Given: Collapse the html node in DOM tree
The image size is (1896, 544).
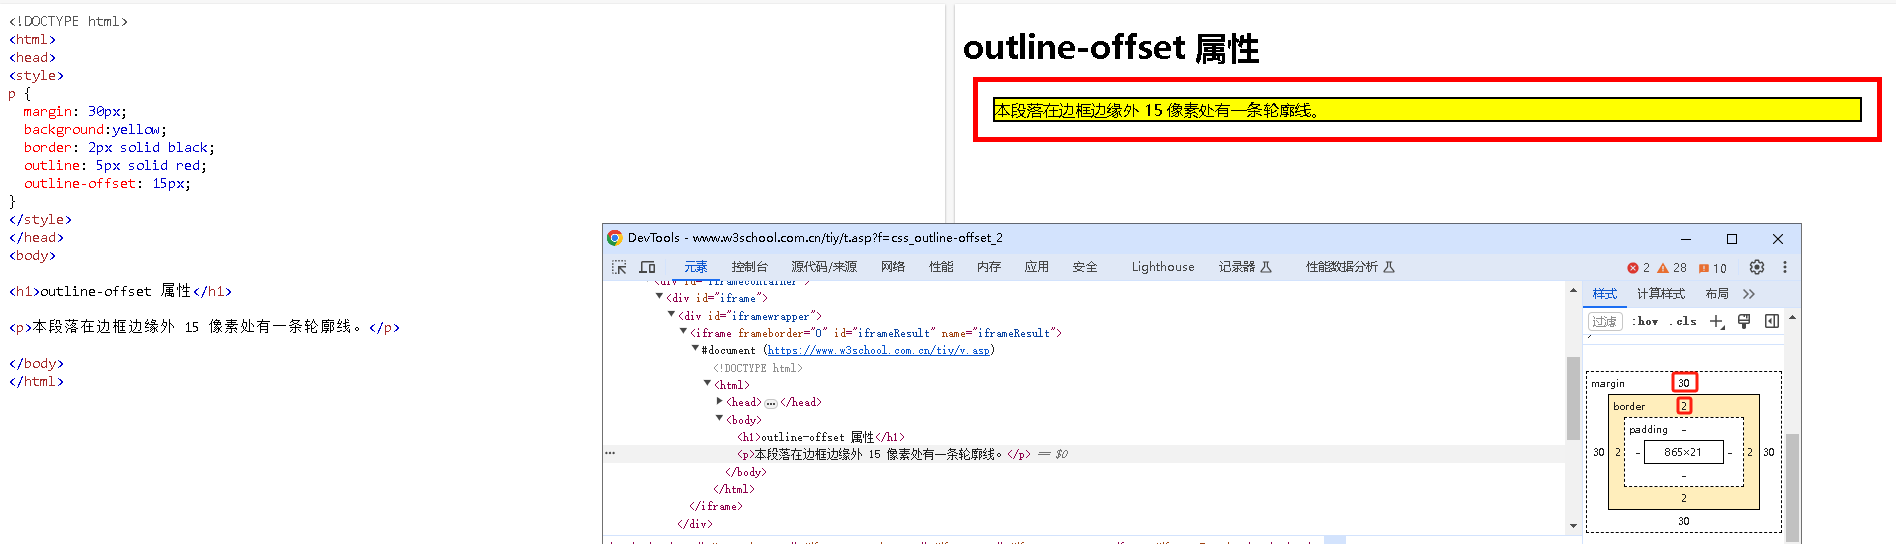Looking at the screenshot, I should (x=707, y=384).
